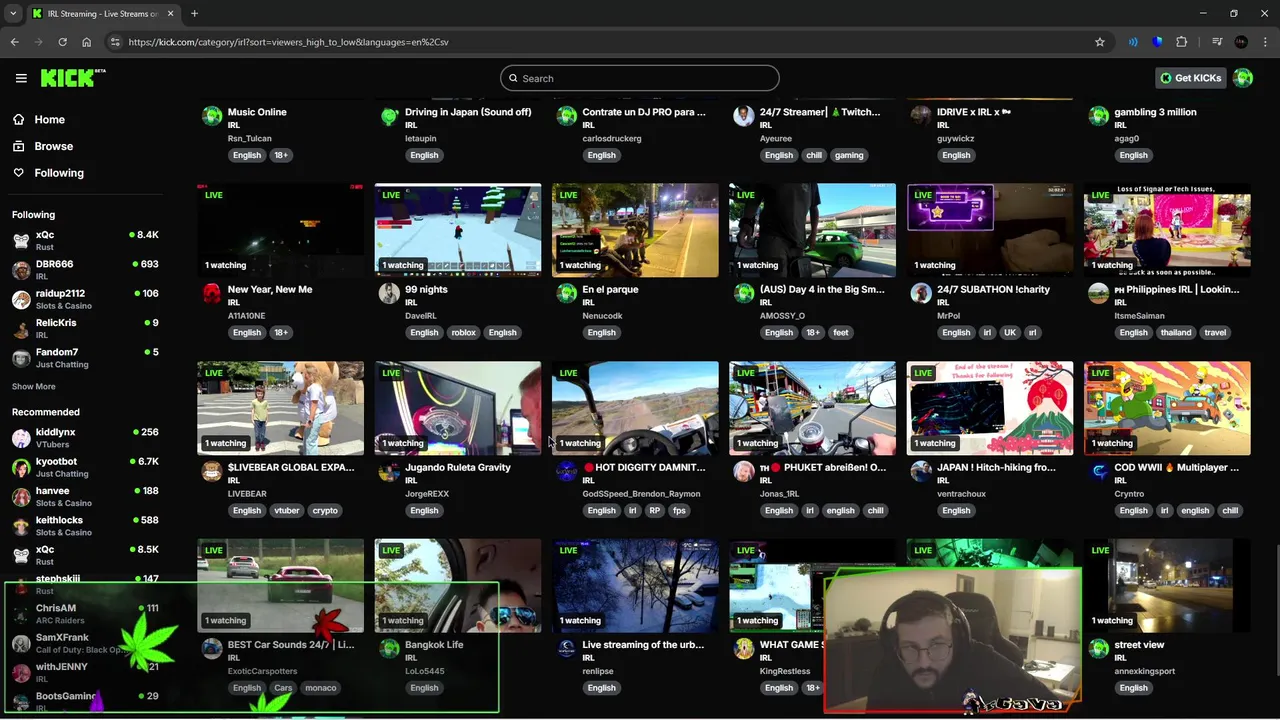Click ventrachoux streamer avatar
The height and width of the screenshot is (720, 1280).
[x=921, y=471]
